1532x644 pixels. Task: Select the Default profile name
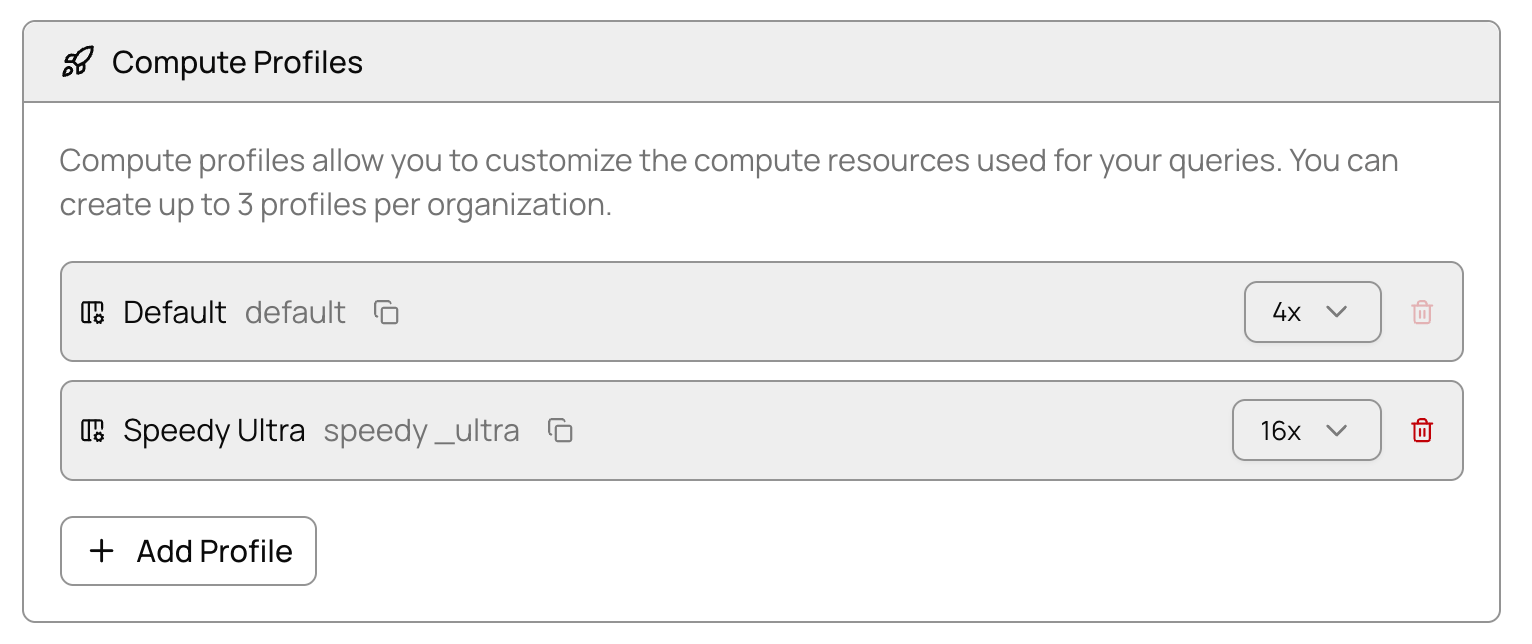click(x=175, y=313)
